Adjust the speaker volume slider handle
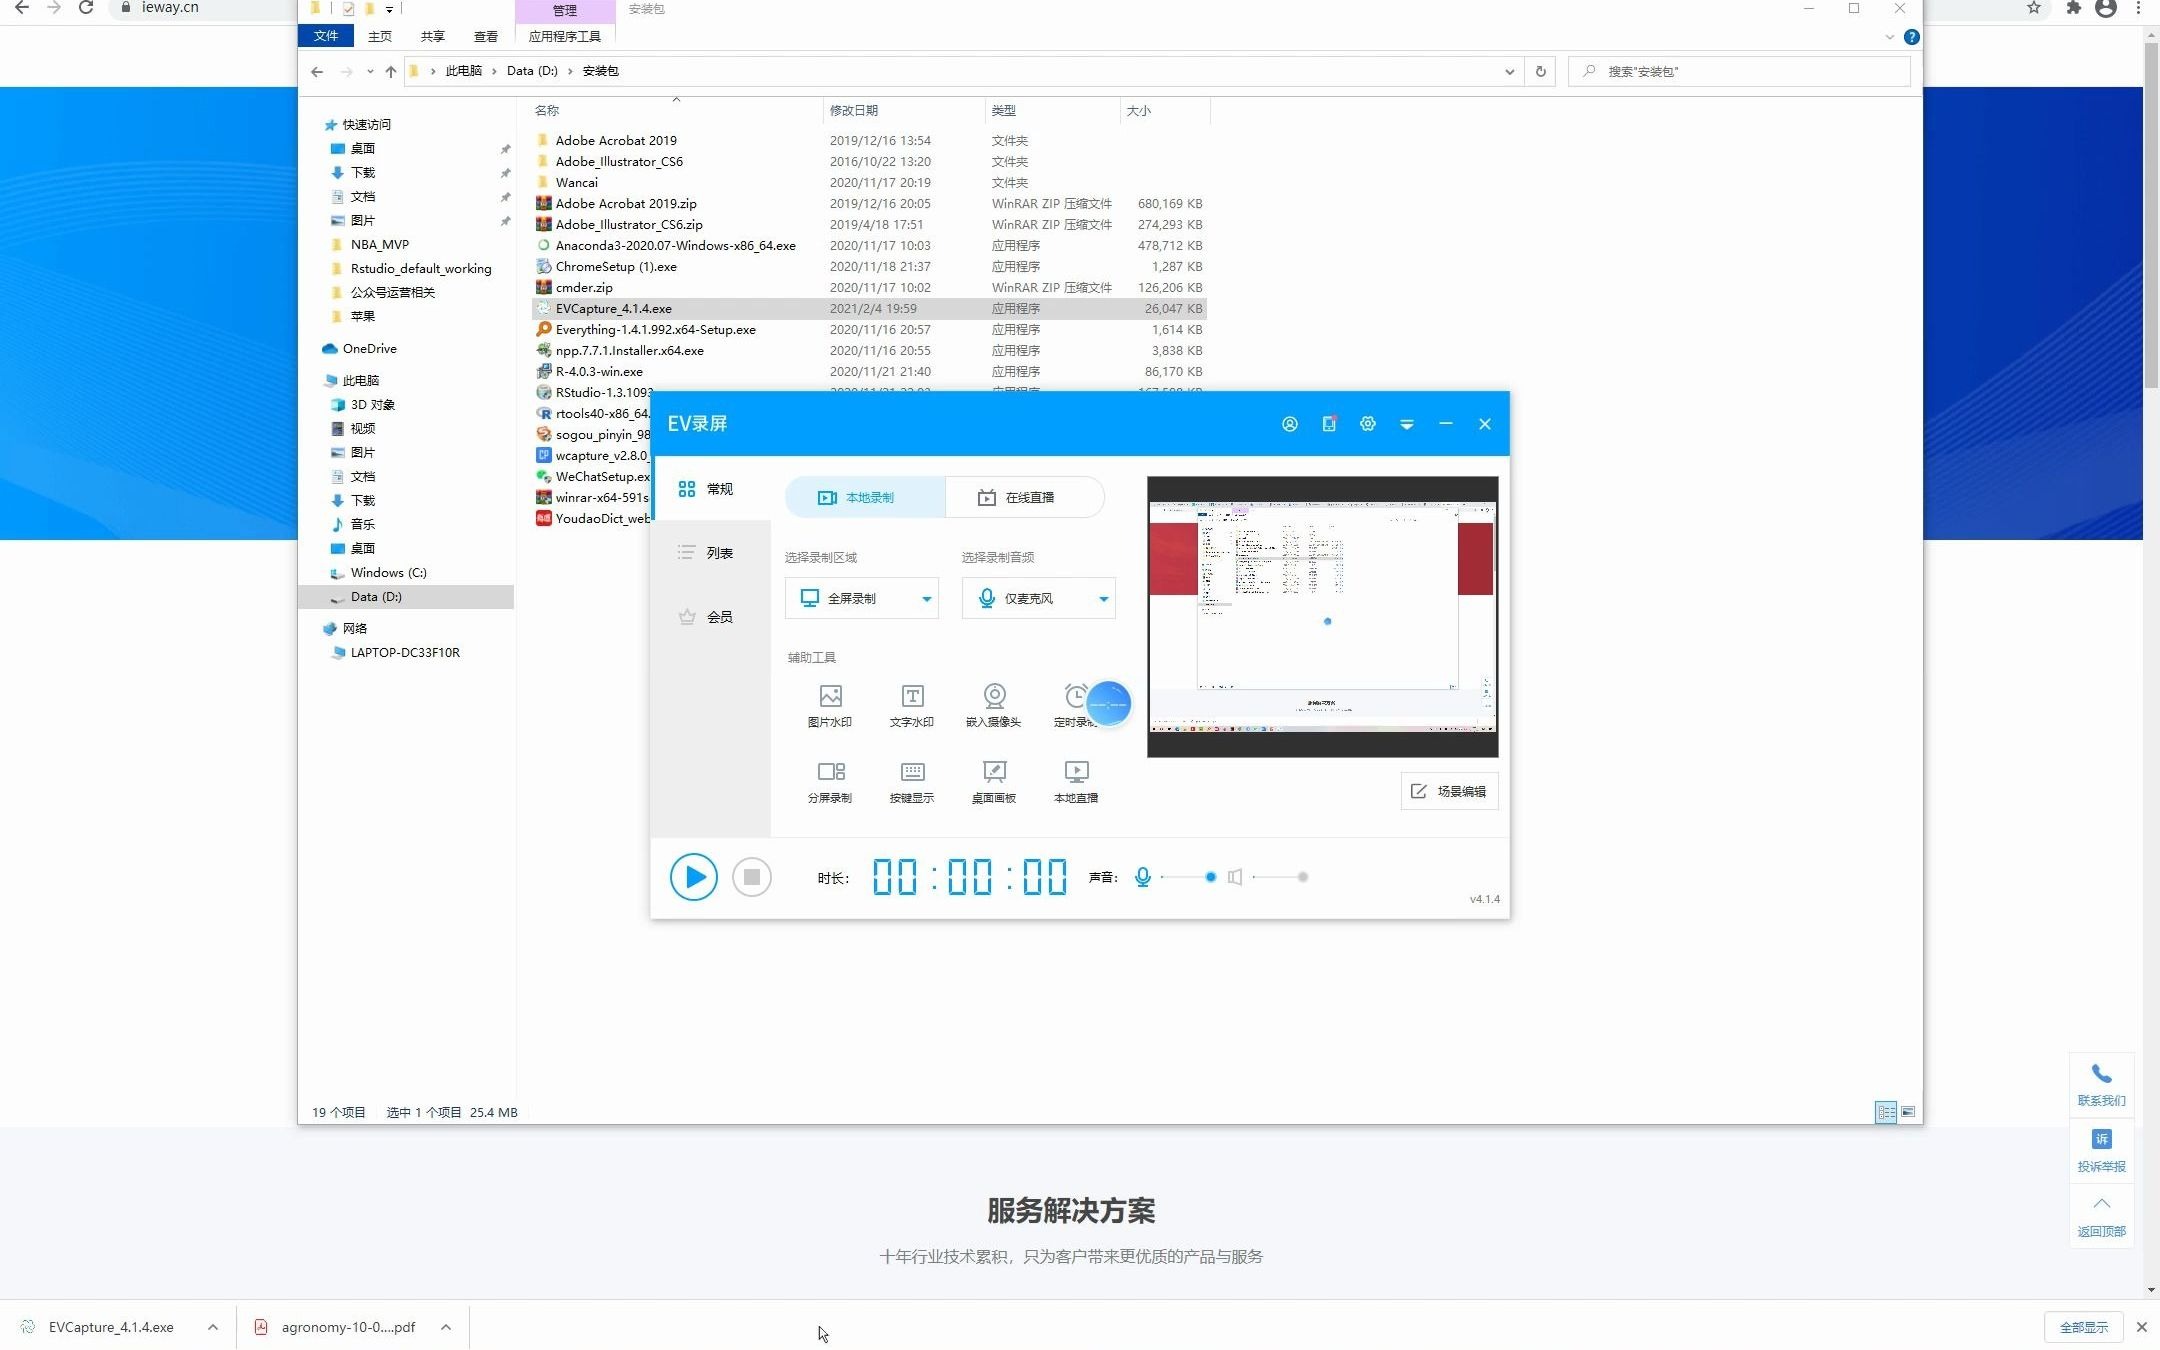 1303,877
